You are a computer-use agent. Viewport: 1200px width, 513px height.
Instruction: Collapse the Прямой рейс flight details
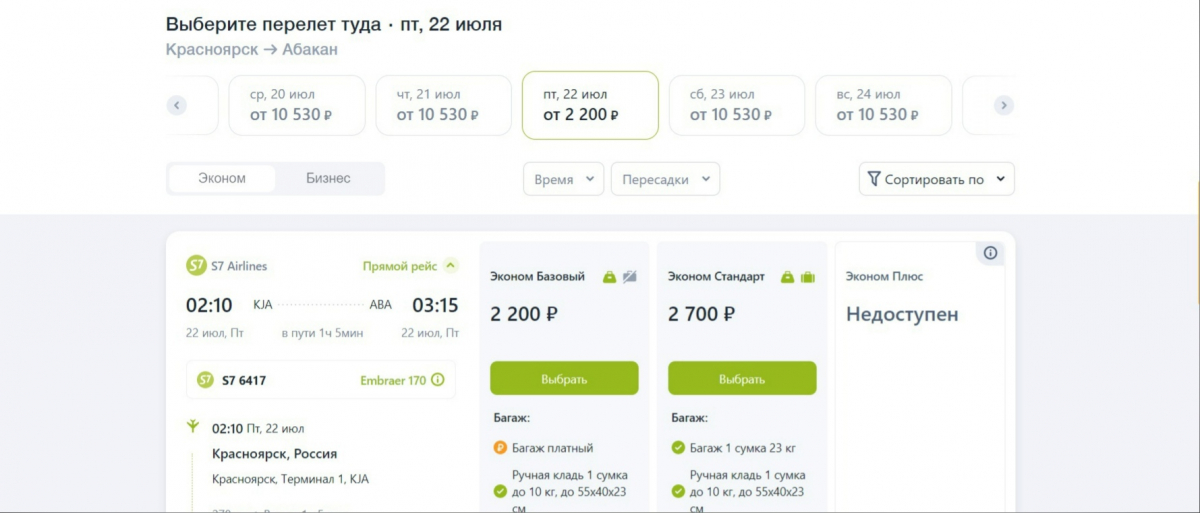(x=451, y=266)
